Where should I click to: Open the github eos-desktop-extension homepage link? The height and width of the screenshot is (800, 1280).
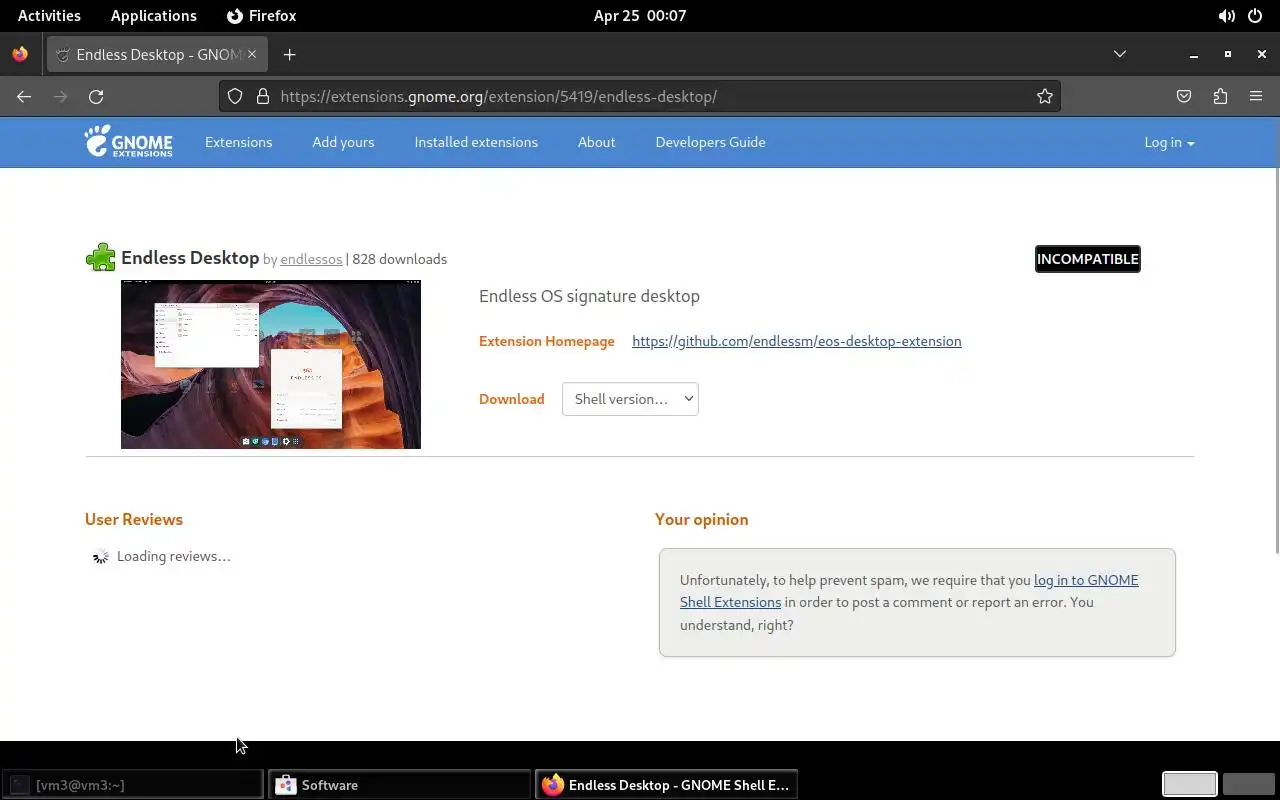797,341
